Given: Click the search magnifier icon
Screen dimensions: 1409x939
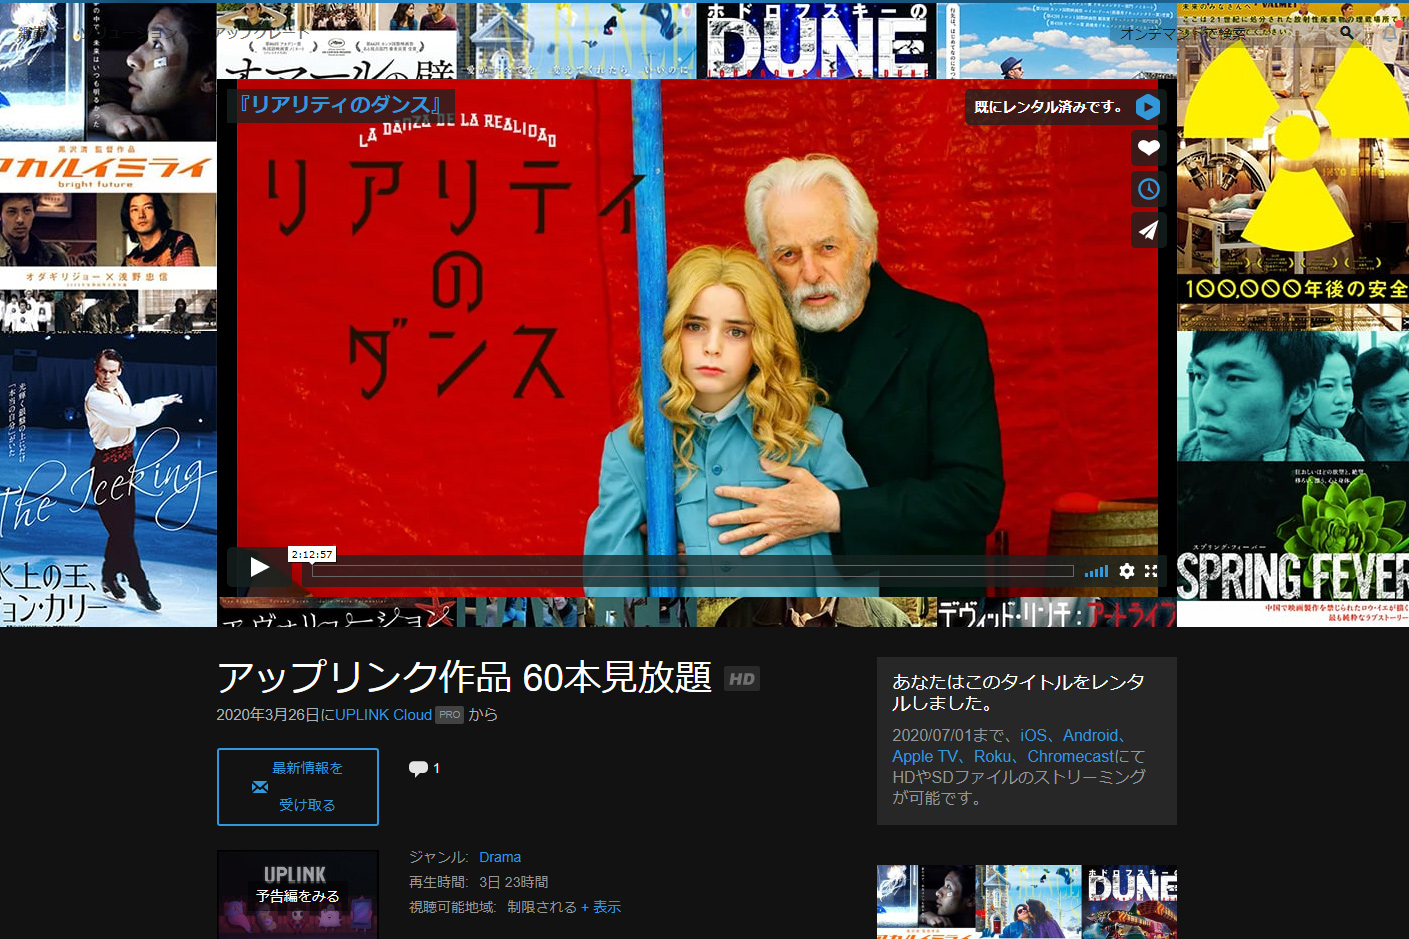Looking at the screenshot, I should coord(1347,32).
